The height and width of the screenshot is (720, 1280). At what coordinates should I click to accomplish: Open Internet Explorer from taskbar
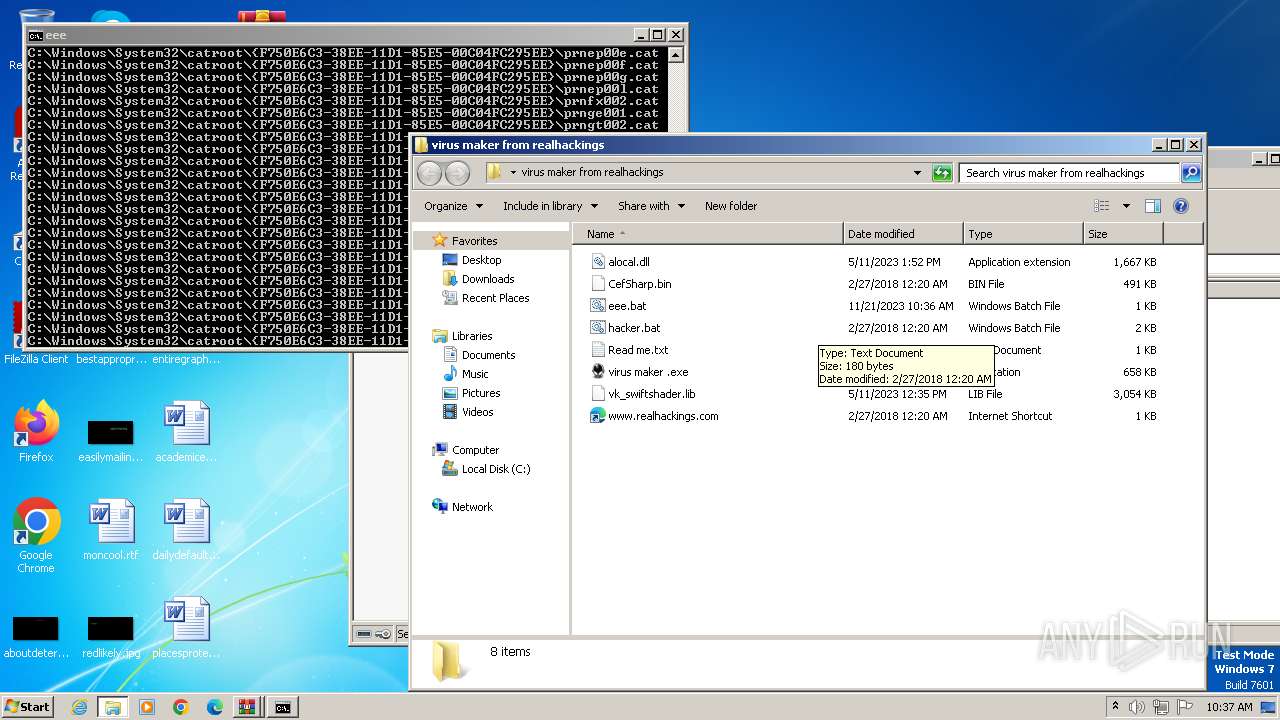click(80, 707)
